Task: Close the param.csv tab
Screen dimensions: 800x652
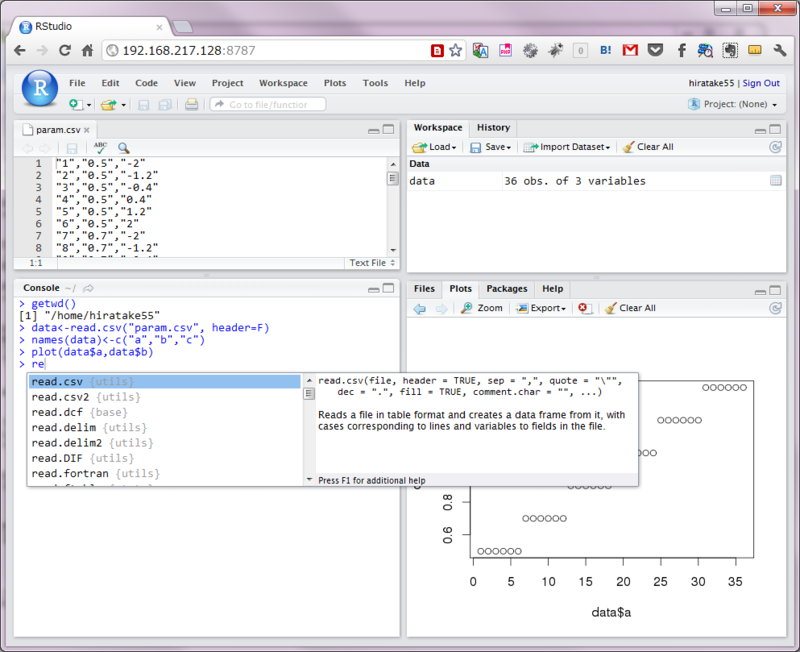Action: [x=87, y=130]
